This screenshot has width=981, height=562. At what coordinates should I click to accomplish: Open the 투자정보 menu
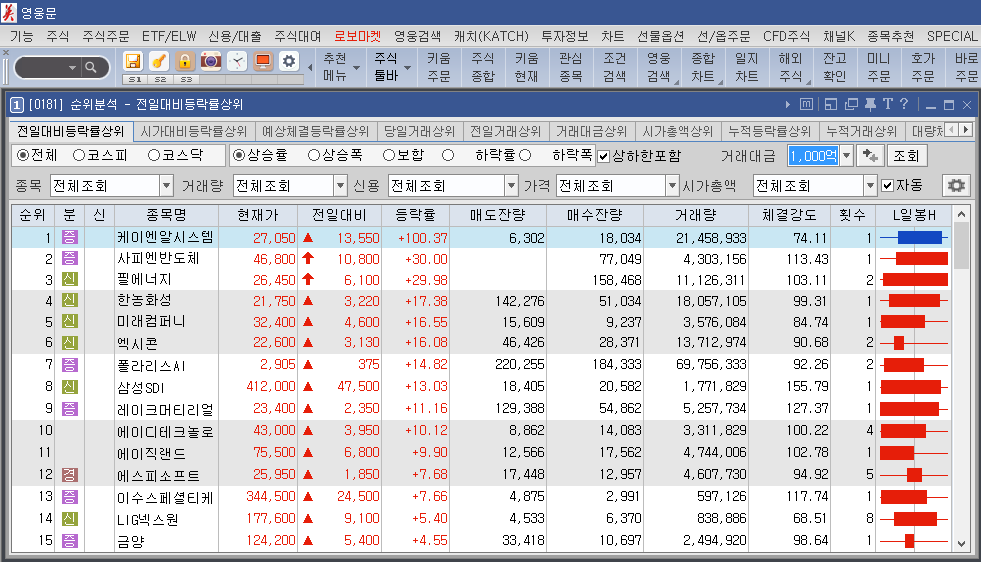coord(564,36)
